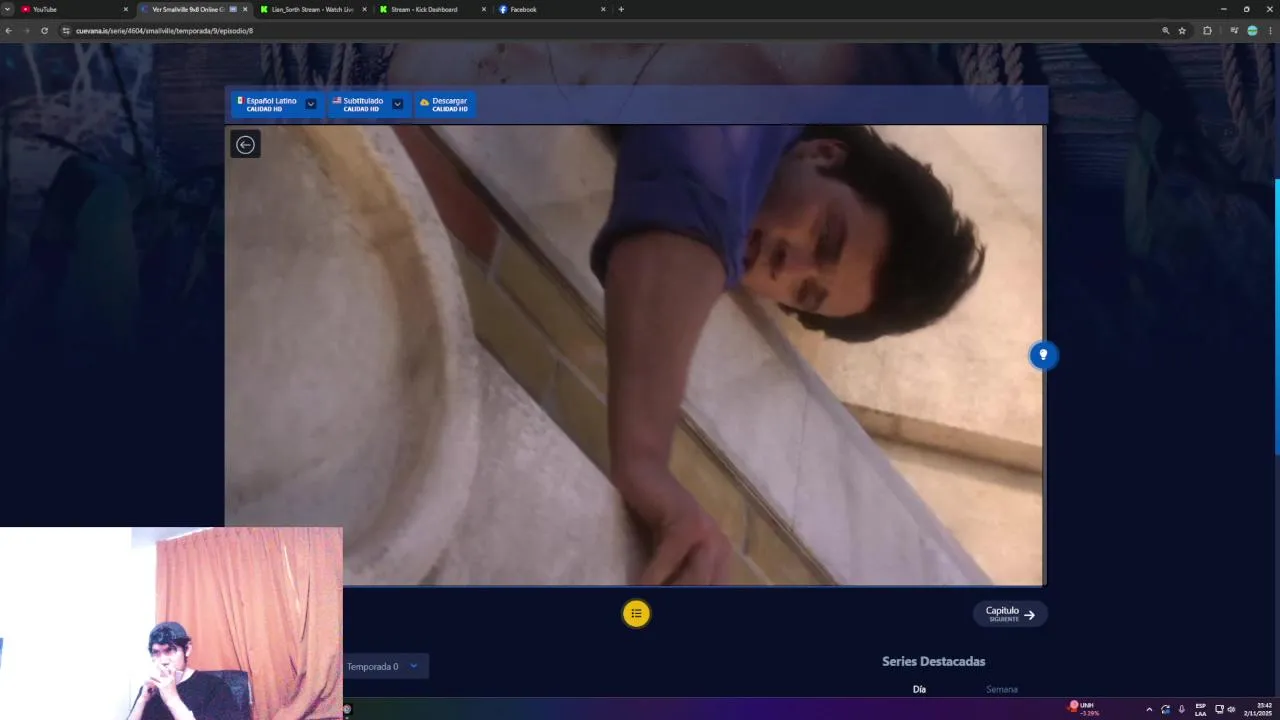Image resolution: width=1280 pixels, height=720 pixels.
Task: View site information icon in address bar
Action: (66, 31)
